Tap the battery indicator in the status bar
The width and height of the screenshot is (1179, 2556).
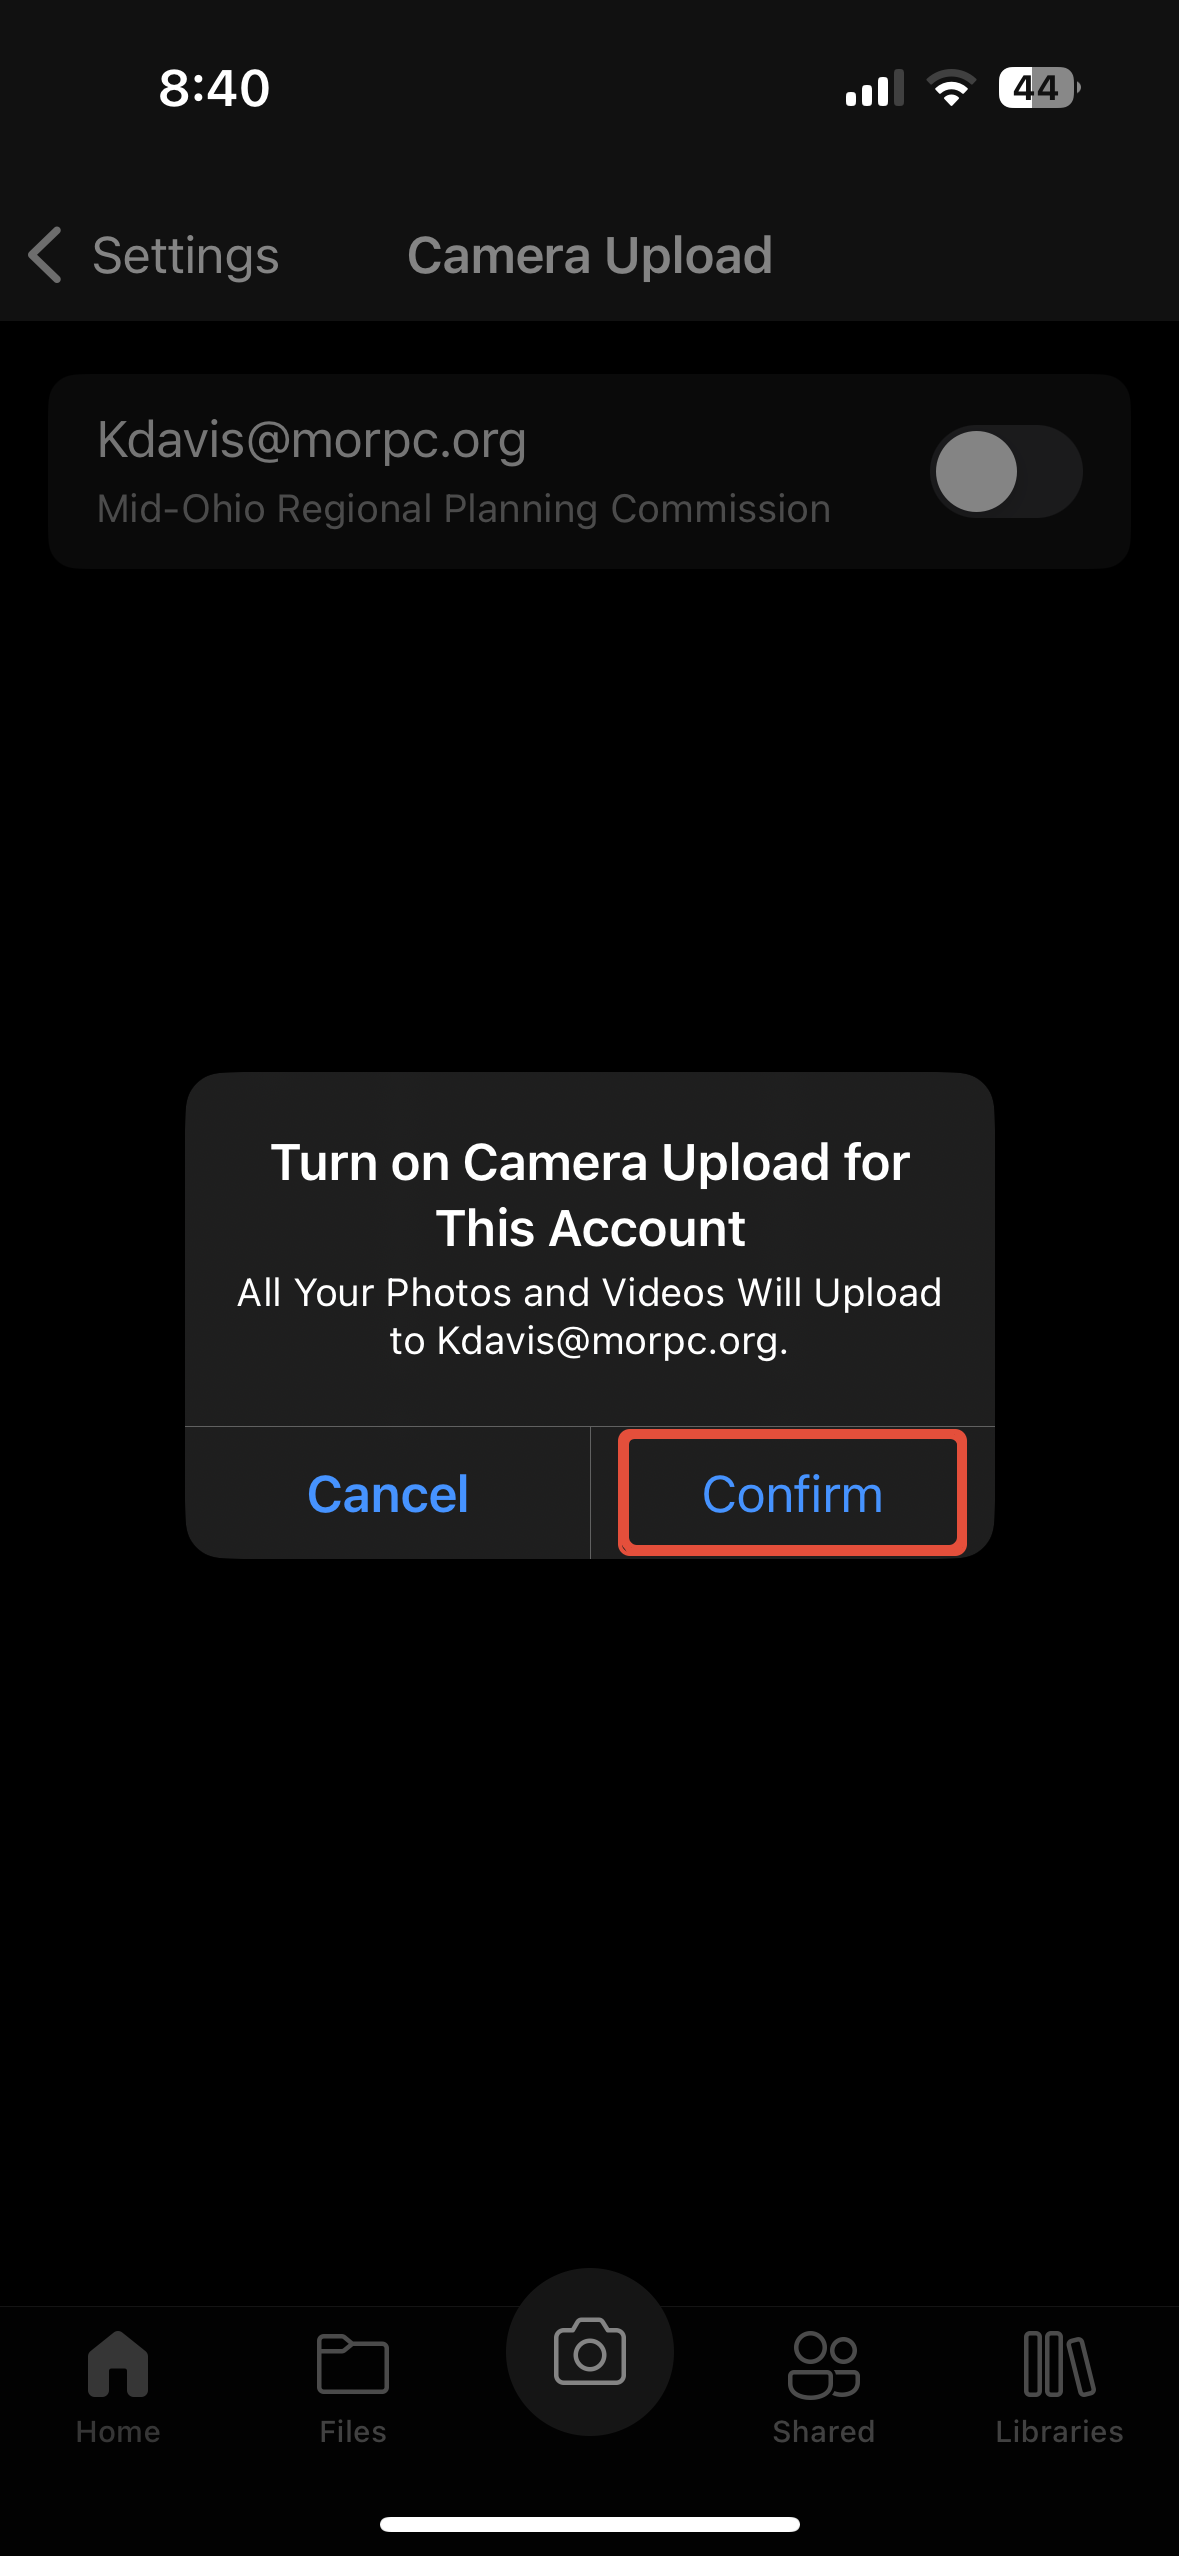coord(1039,88)
